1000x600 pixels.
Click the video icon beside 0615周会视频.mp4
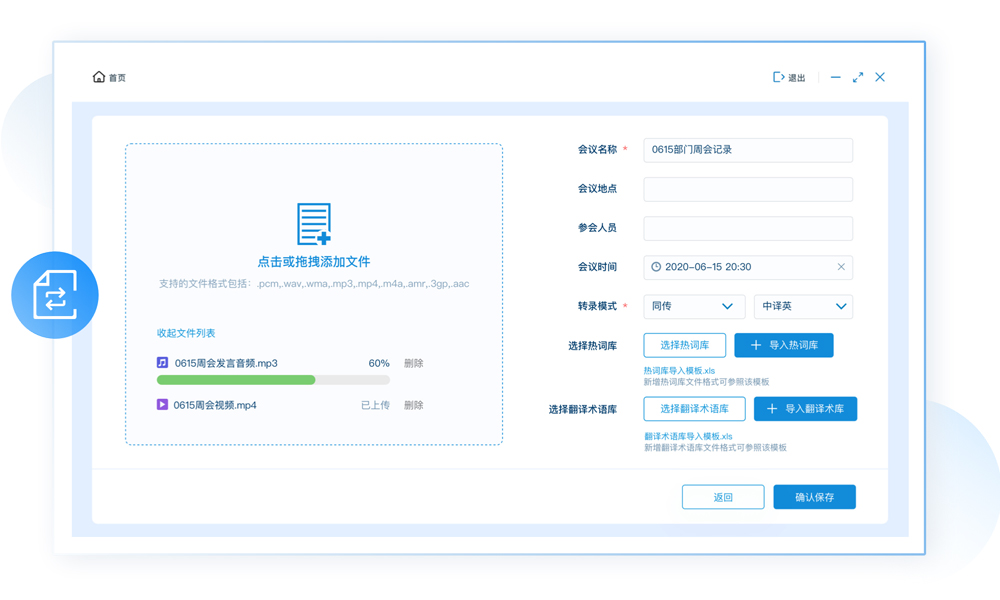pos(162,405)
